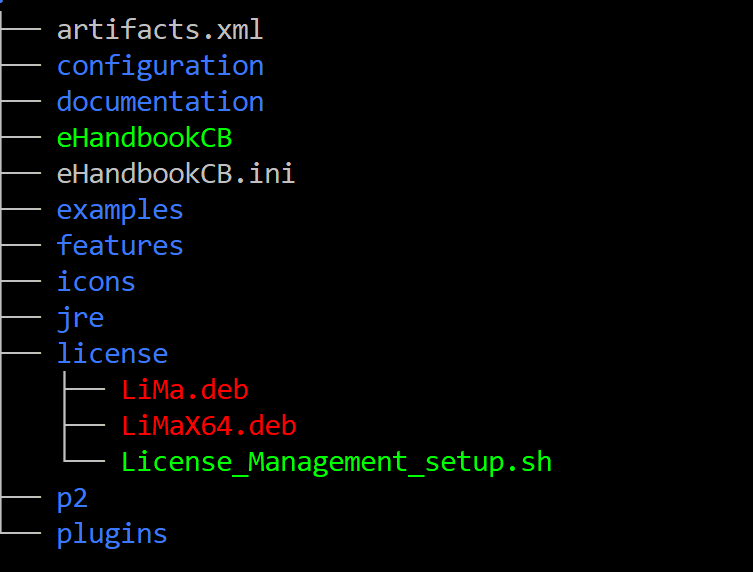The width and height of the screenshot is (753, 572).
Task: Click the License_Management_setup.sh script
Action: pos(337,462)
